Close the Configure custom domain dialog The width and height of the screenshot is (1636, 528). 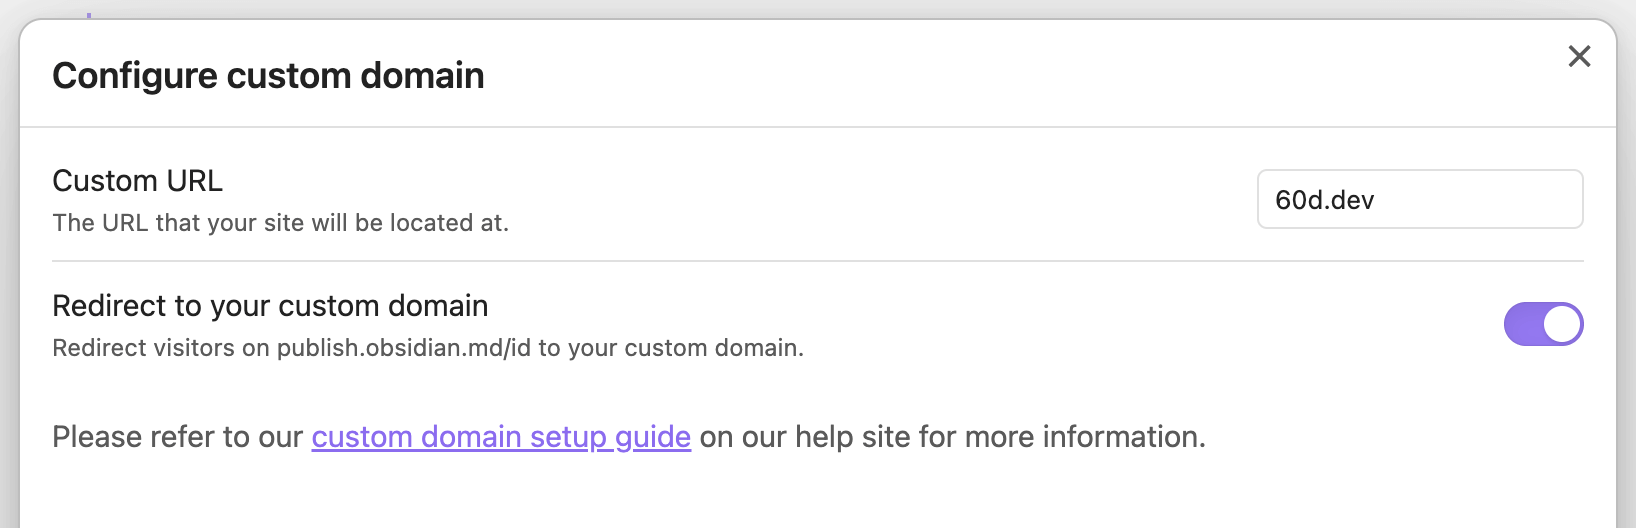pos(1579,56)
